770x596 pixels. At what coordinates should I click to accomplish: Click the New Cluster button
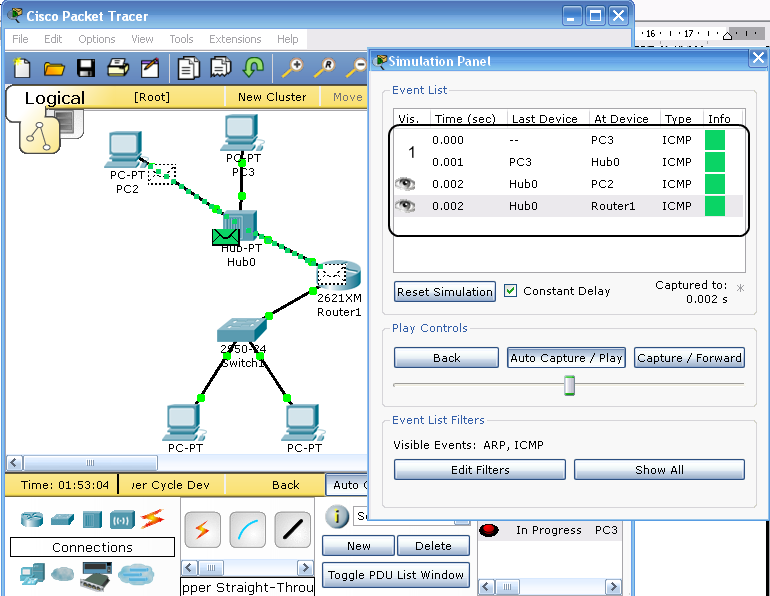[272, 97]
